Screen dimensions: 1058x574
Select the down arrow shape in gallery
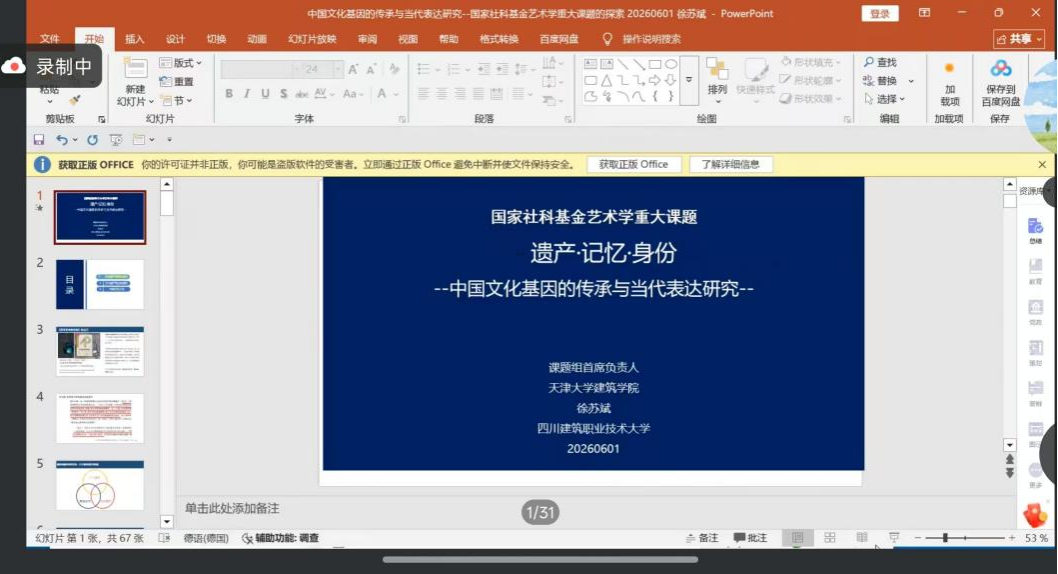click(x=671, y=80)
